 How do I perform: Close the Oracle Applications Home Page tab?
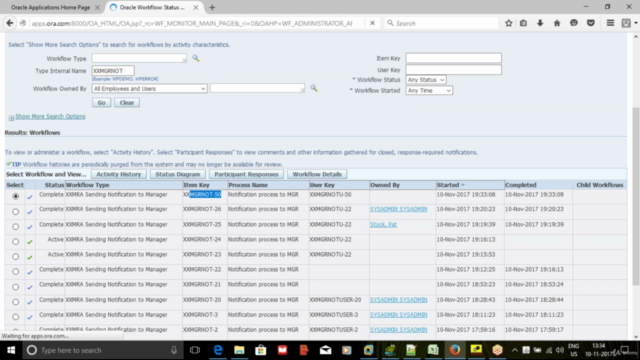tap(97, 7)
